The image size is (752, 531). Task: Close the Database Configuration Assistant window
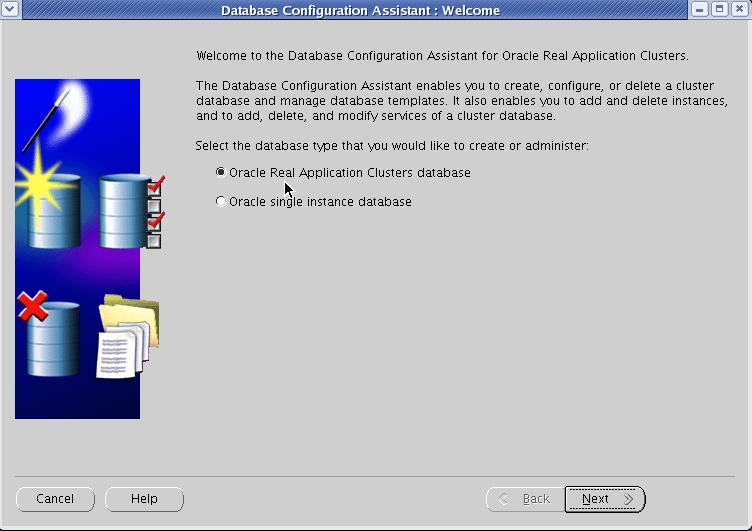pos(740,9)
